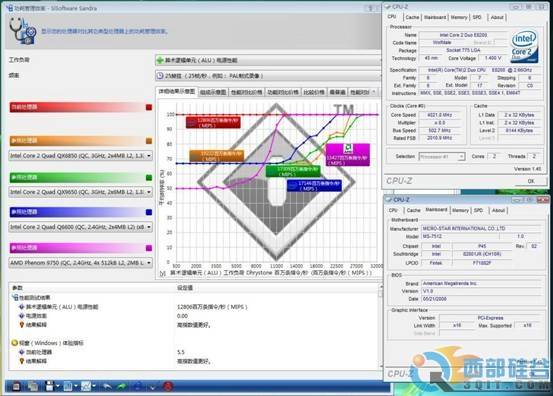Viewport: 553px width, 396px height.
Task: Open the SPD tab in lower CPU-Z window
Action: 478,210
